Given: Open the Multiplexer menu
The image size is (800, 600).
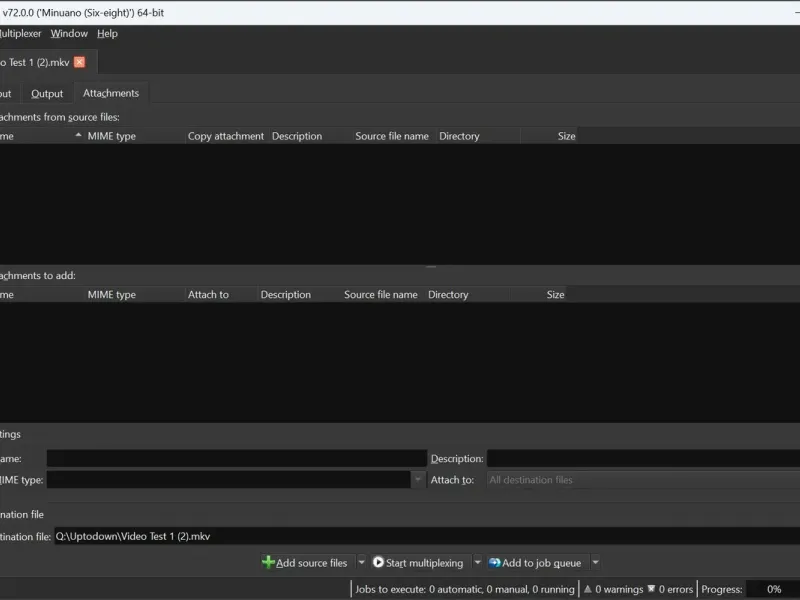Looking at the screenshot, I should (x=20, y=34).
